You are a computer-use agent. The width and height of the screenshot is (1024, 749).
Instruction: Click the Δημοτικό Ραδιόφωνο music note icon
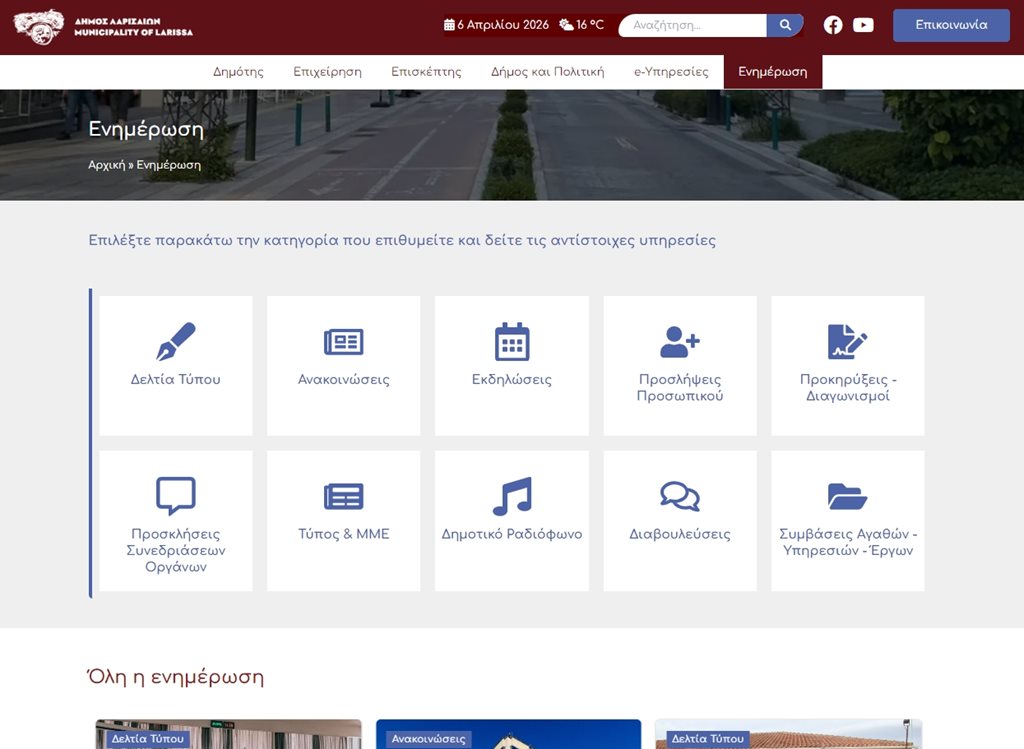[x=512, y=496]
